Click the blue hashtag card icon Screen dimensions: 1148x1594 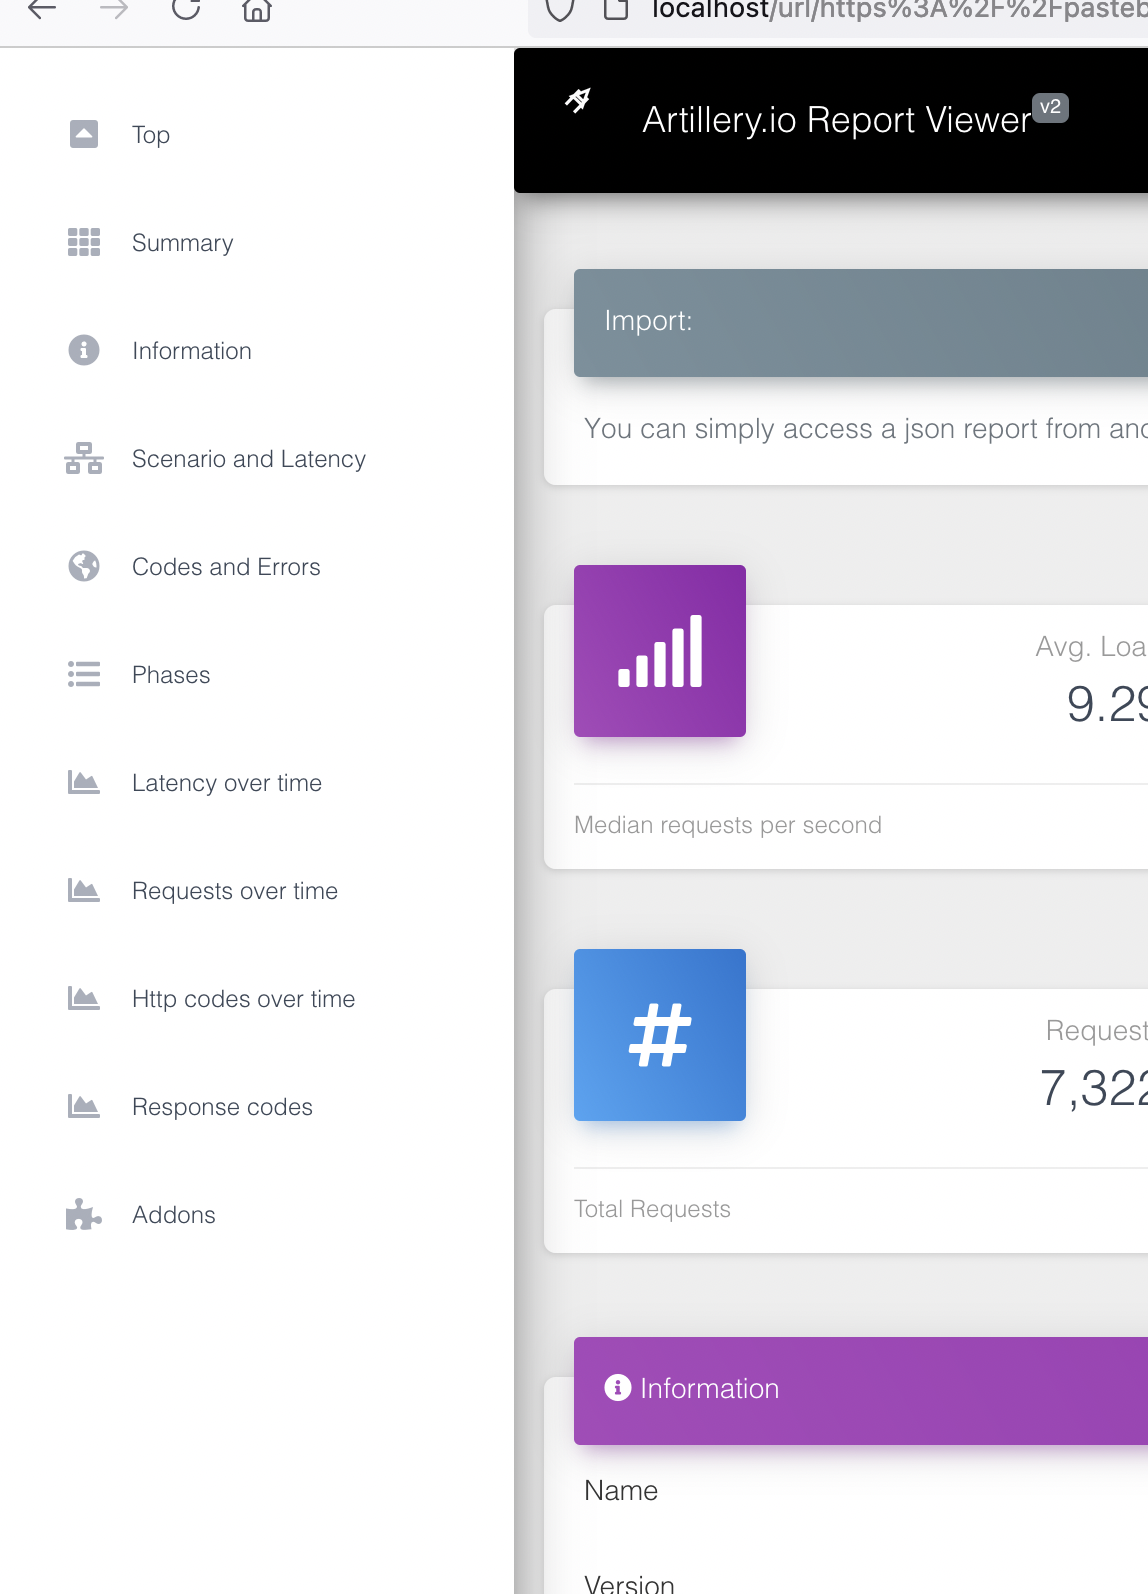click(x=660, y=1035)
